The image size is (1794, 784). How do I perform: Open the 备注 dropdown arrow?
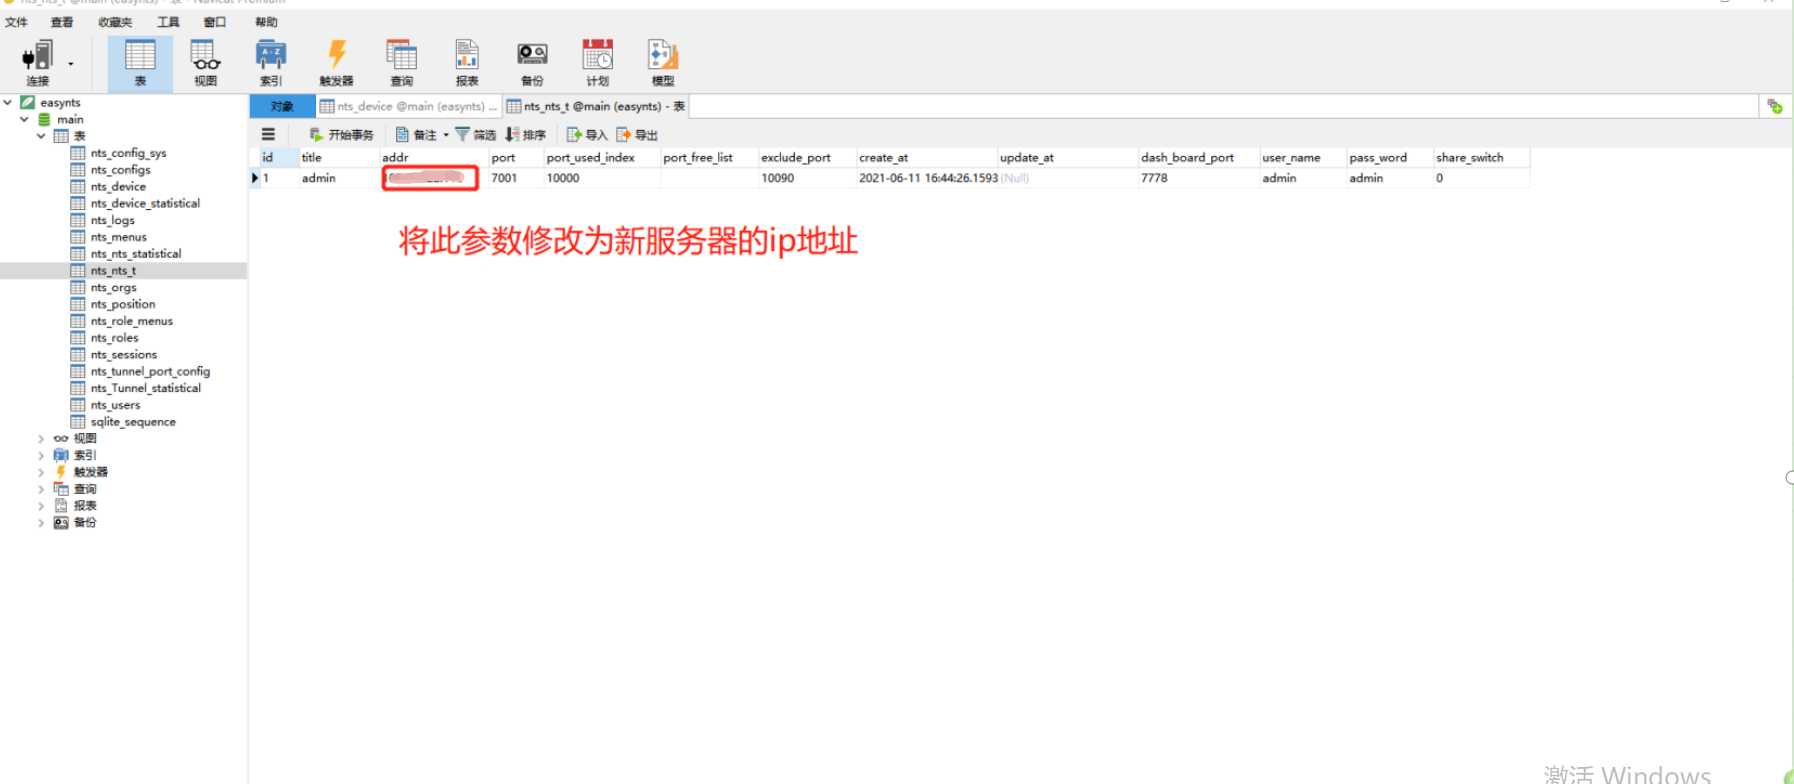[446, 135]
